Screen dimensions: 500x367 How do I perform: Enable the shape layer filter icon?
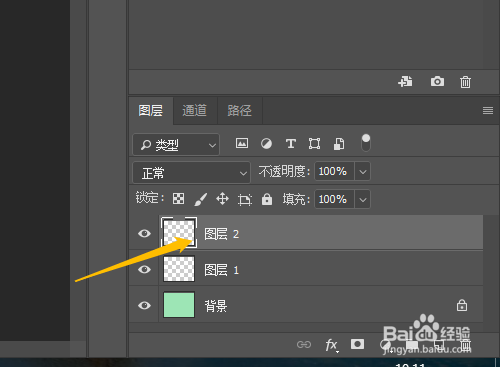point(314,144)
